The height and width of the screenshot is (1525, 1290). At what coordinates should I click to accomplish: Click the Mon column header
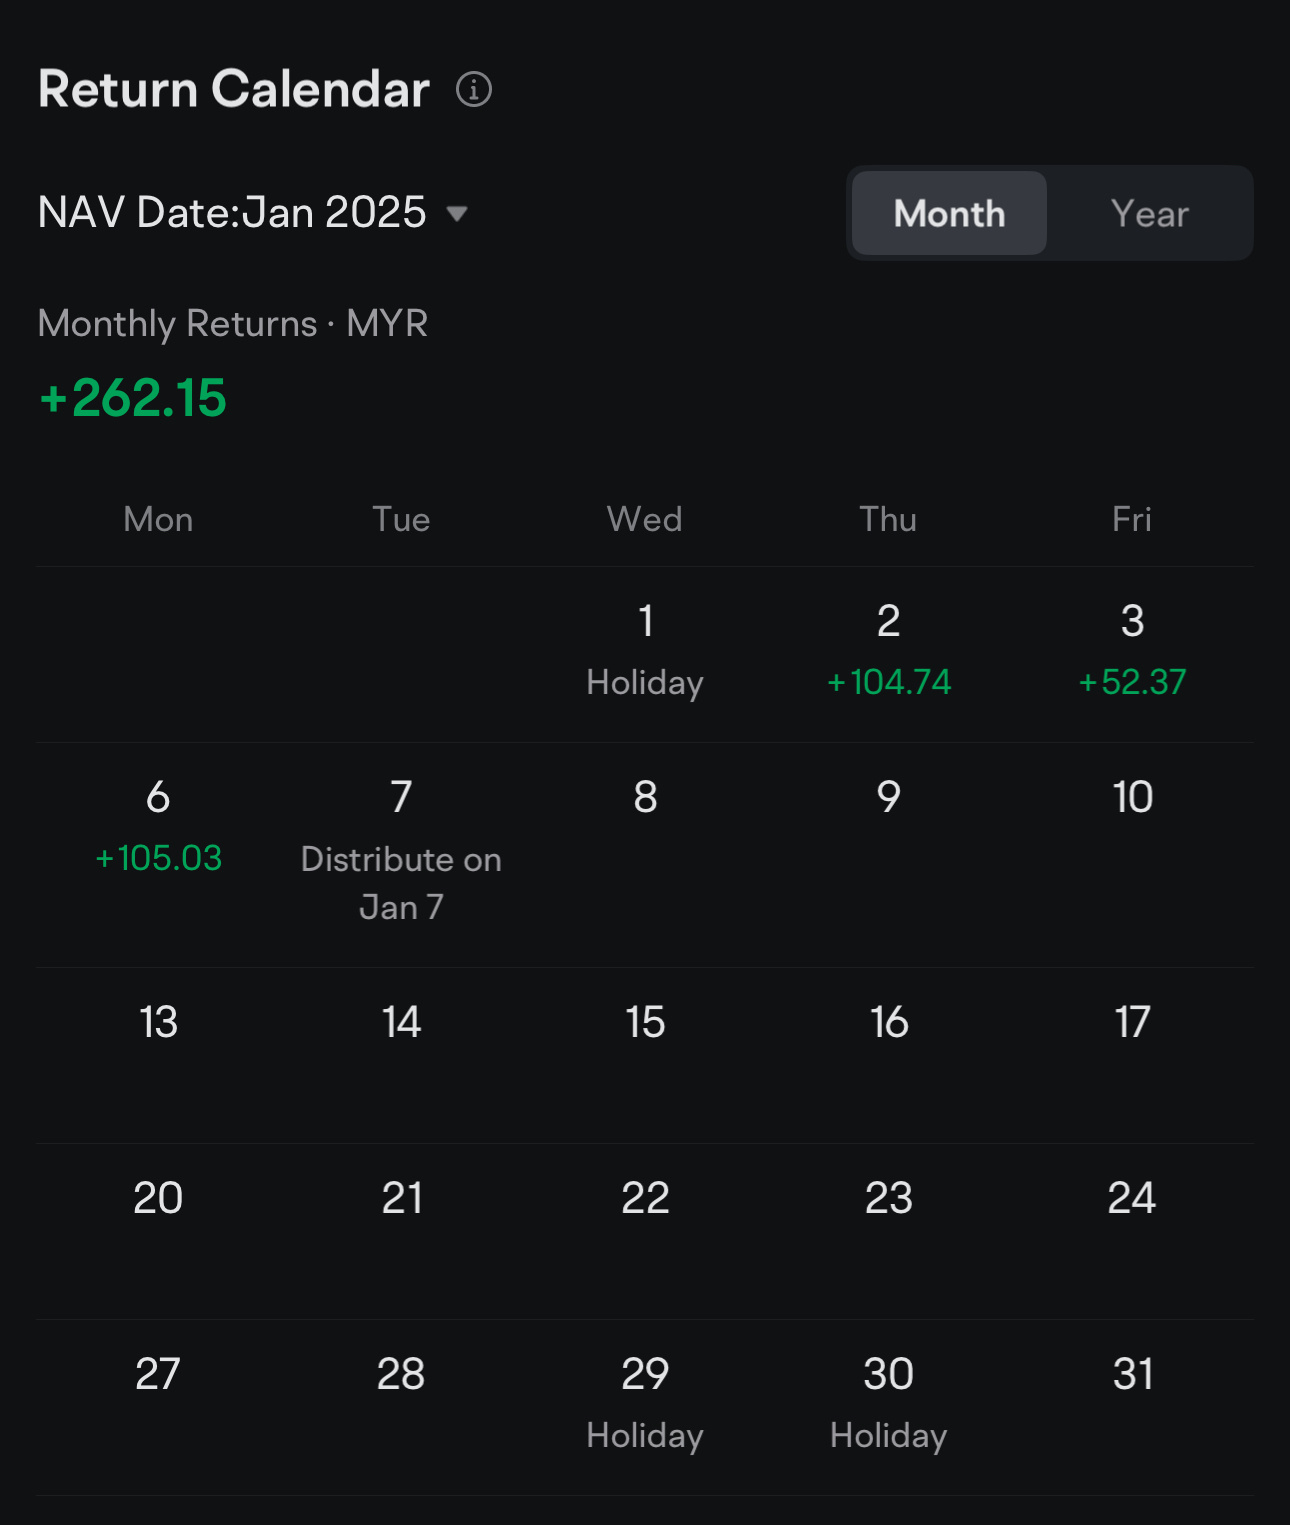(158, 519)
